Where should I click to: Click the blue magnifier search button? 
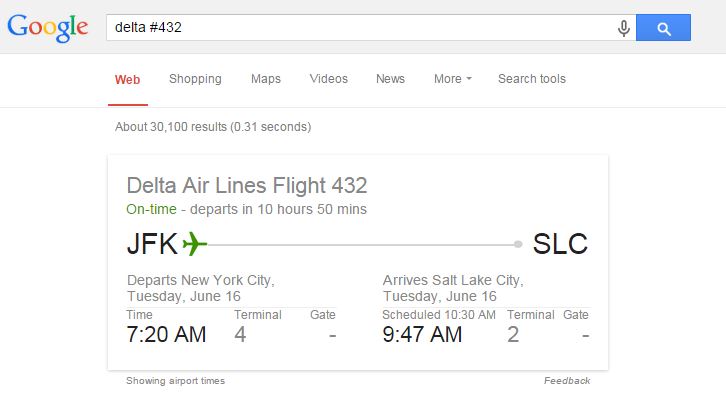(x=663, y=28)
